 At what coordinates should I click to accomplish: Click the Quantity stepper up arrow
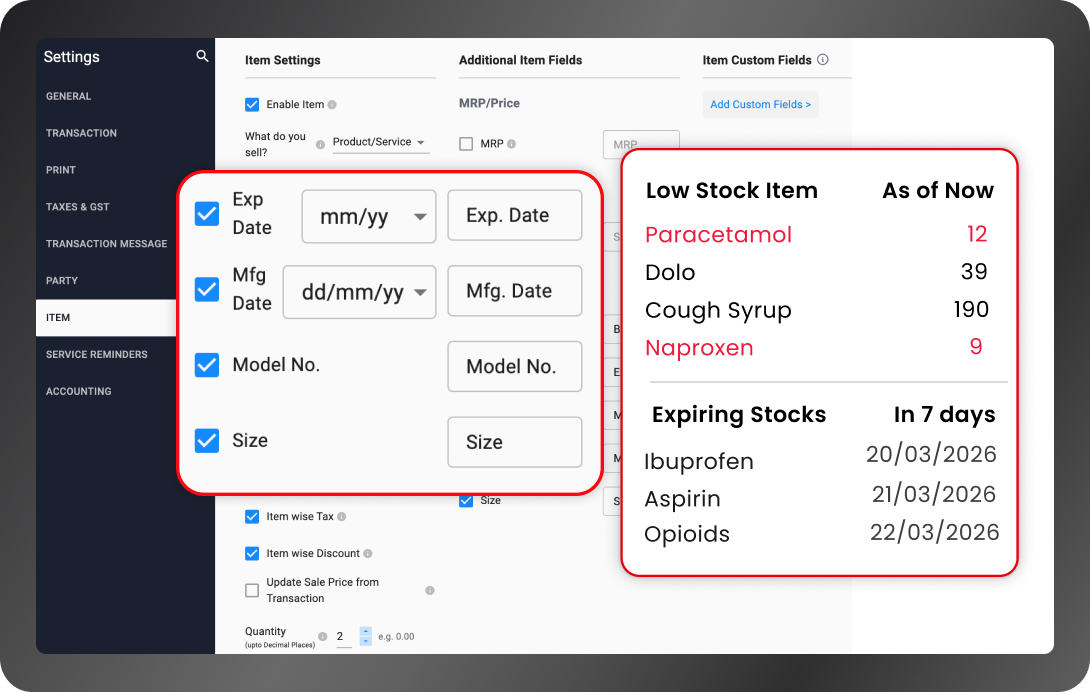366,631
